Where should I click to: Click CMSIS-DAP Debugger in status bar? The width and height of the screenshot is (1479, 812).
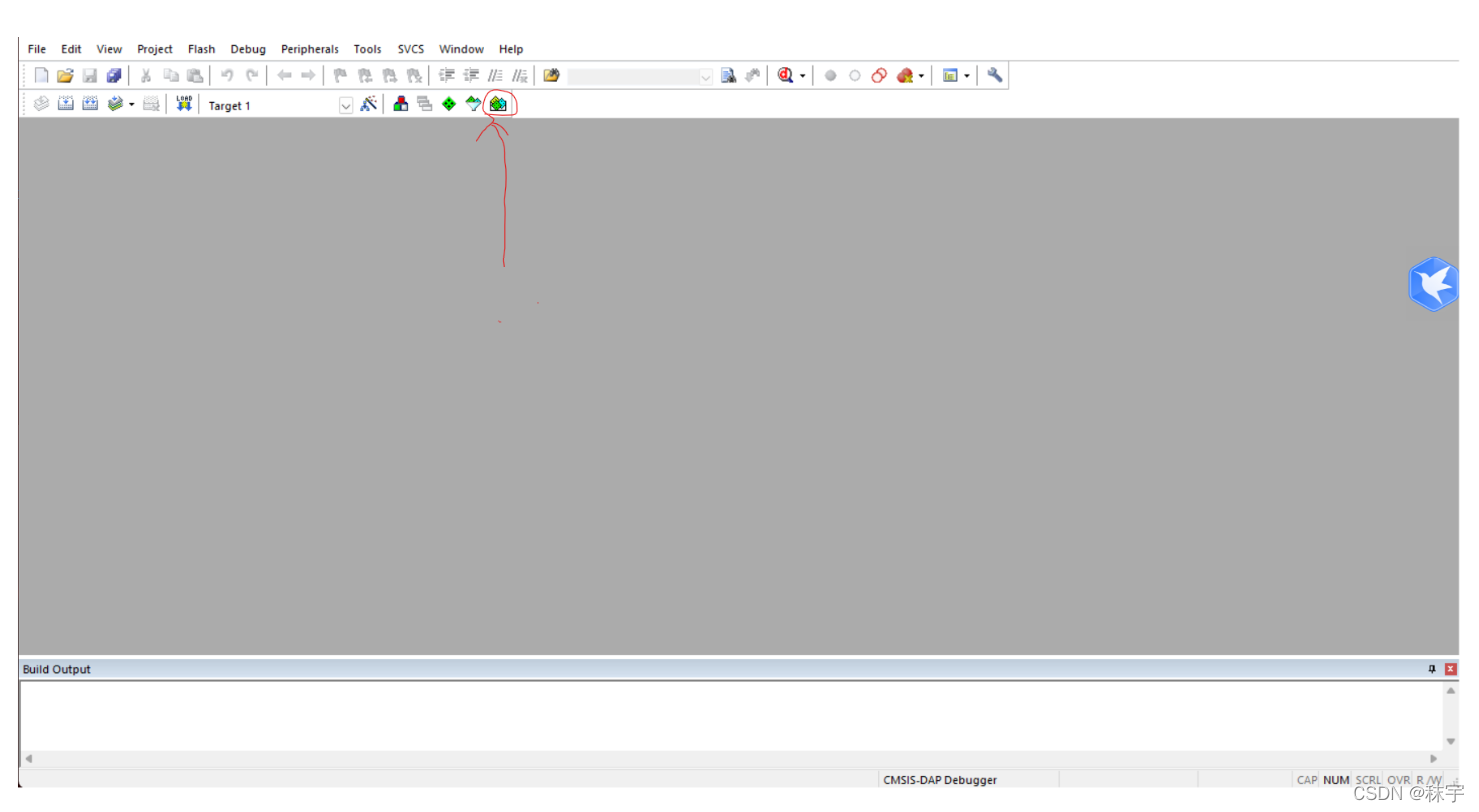[x=940, y=780]
